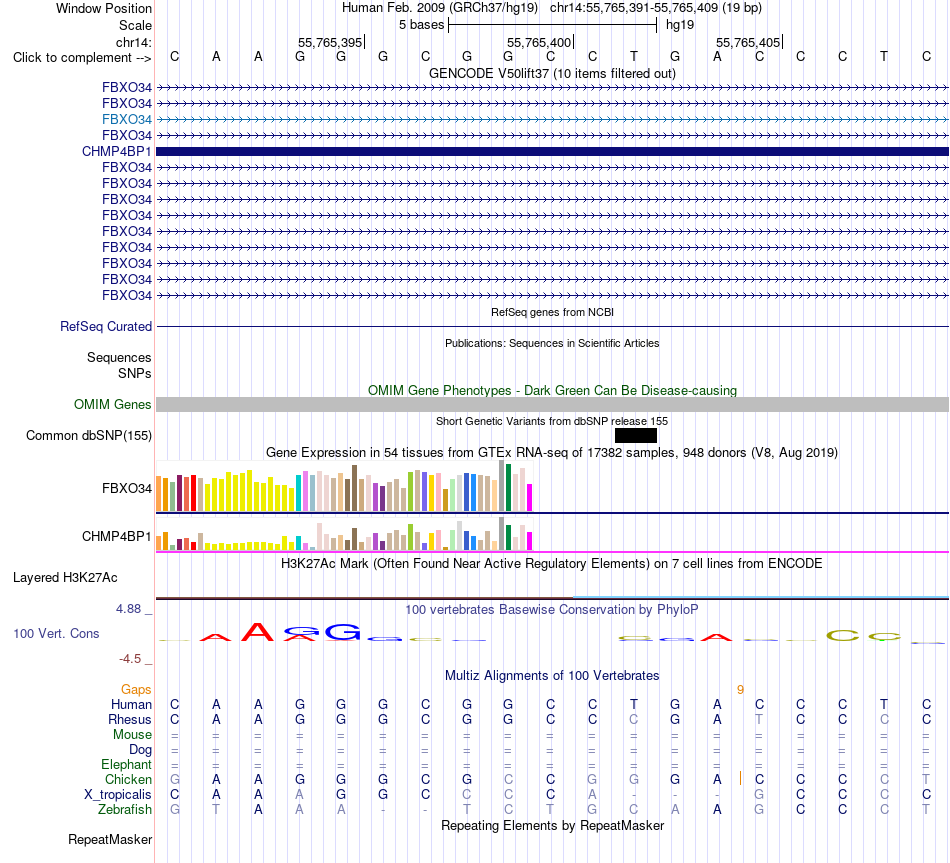Viewport: 950px width, 863px height.
Task: Click the 4.88 conservation scale value
Action: pyautogui.click(x=128, y=608)
